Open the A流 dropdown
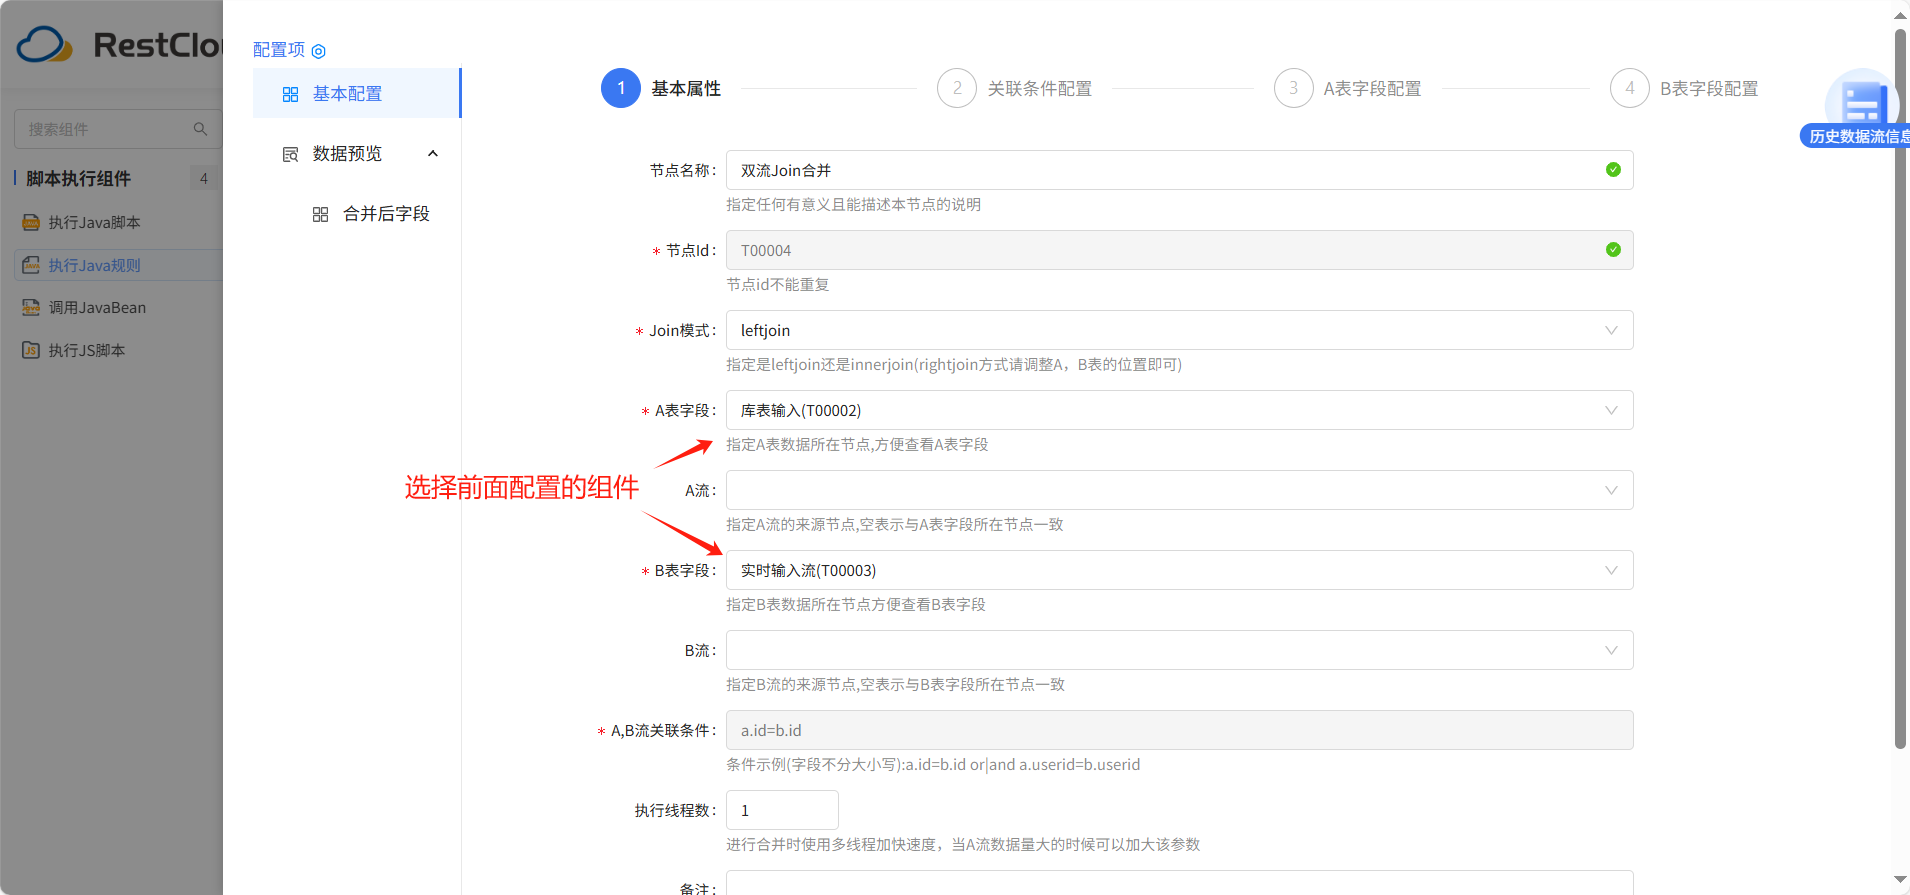 pyautogui.click(x=1180, y=490)
